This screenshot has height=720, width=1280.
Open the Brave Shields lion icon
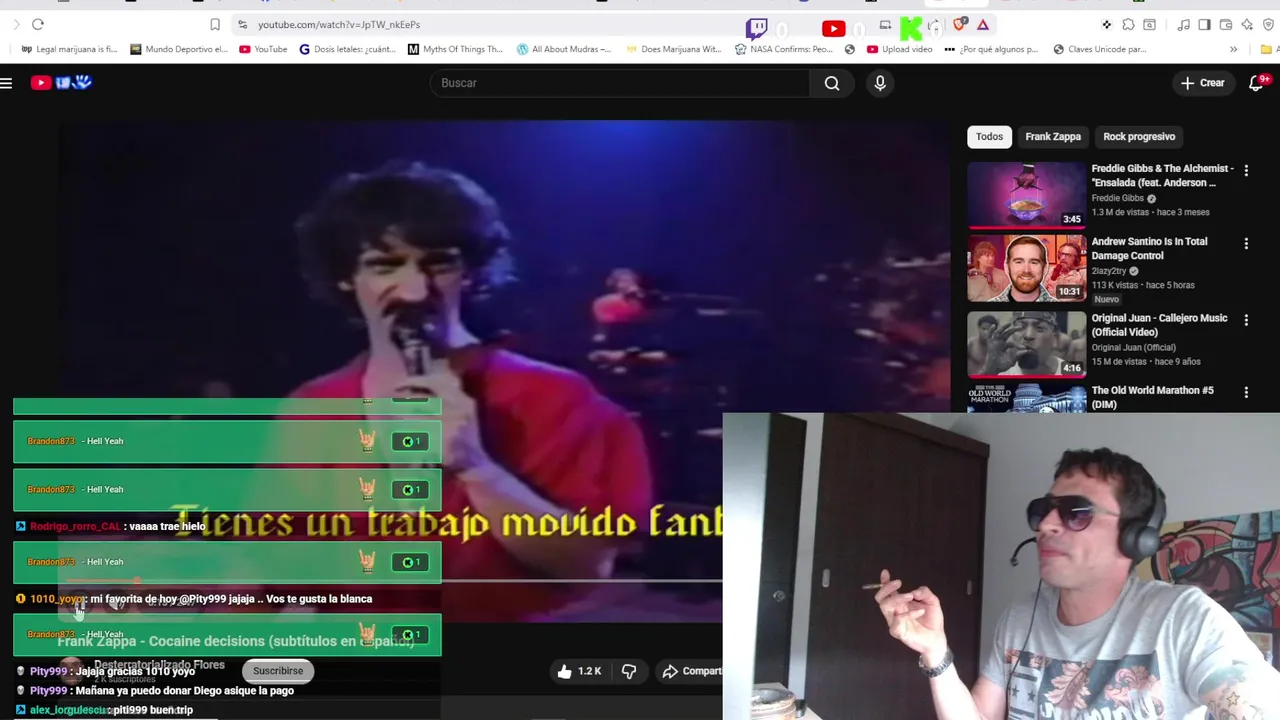point(962,24)
